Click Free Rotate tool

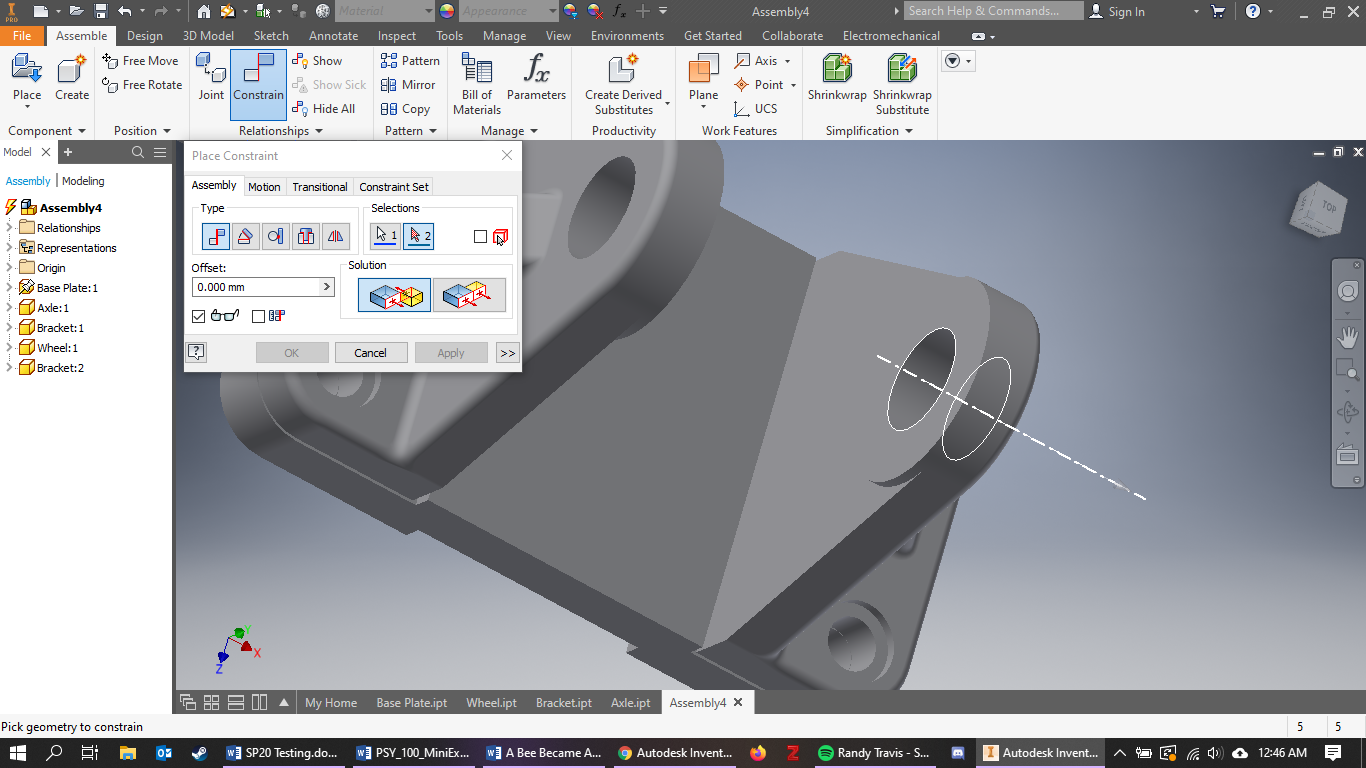coord(142,85)
